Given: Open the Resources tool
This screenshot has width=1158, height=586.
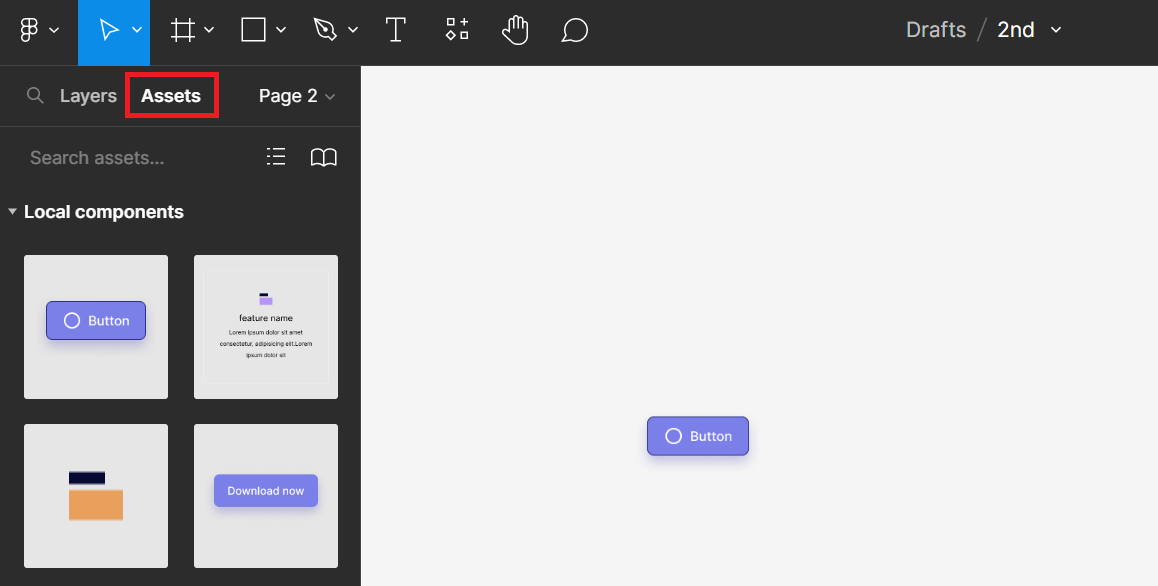Looking at the screenshot, I should 457,31.
